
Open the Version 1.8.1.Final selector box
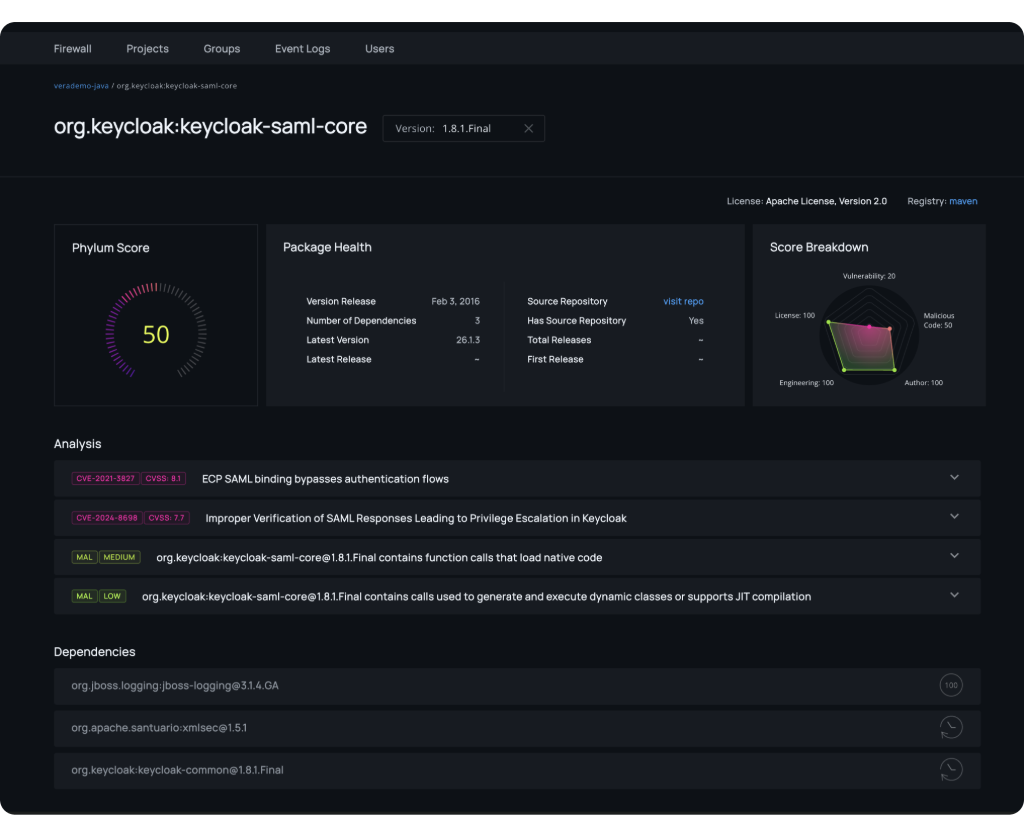[x=464, y=129]
